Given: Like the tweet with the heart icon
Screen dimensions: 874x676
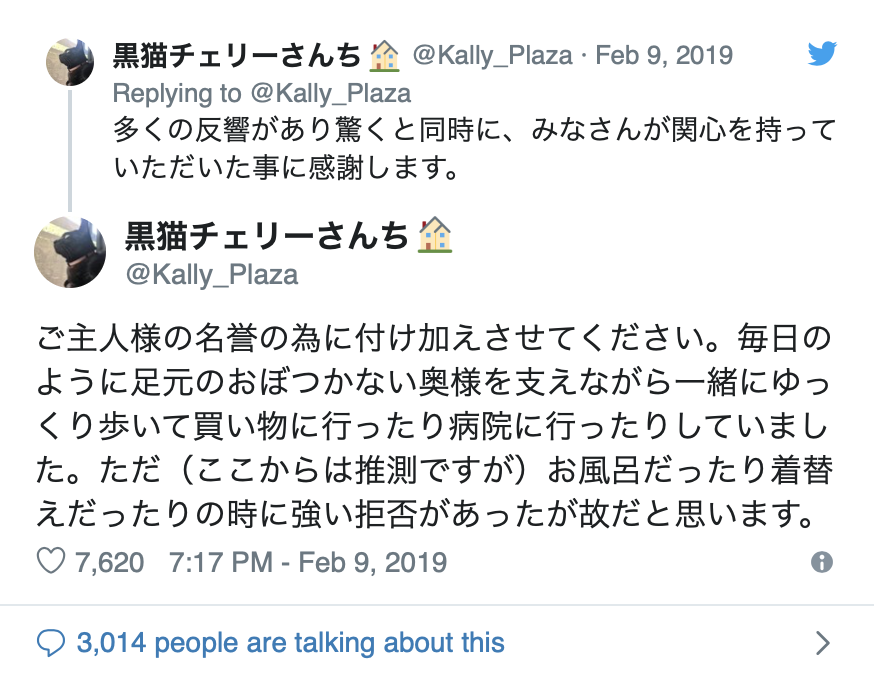Looking at the screenshot, I should [x=51, y=561].
